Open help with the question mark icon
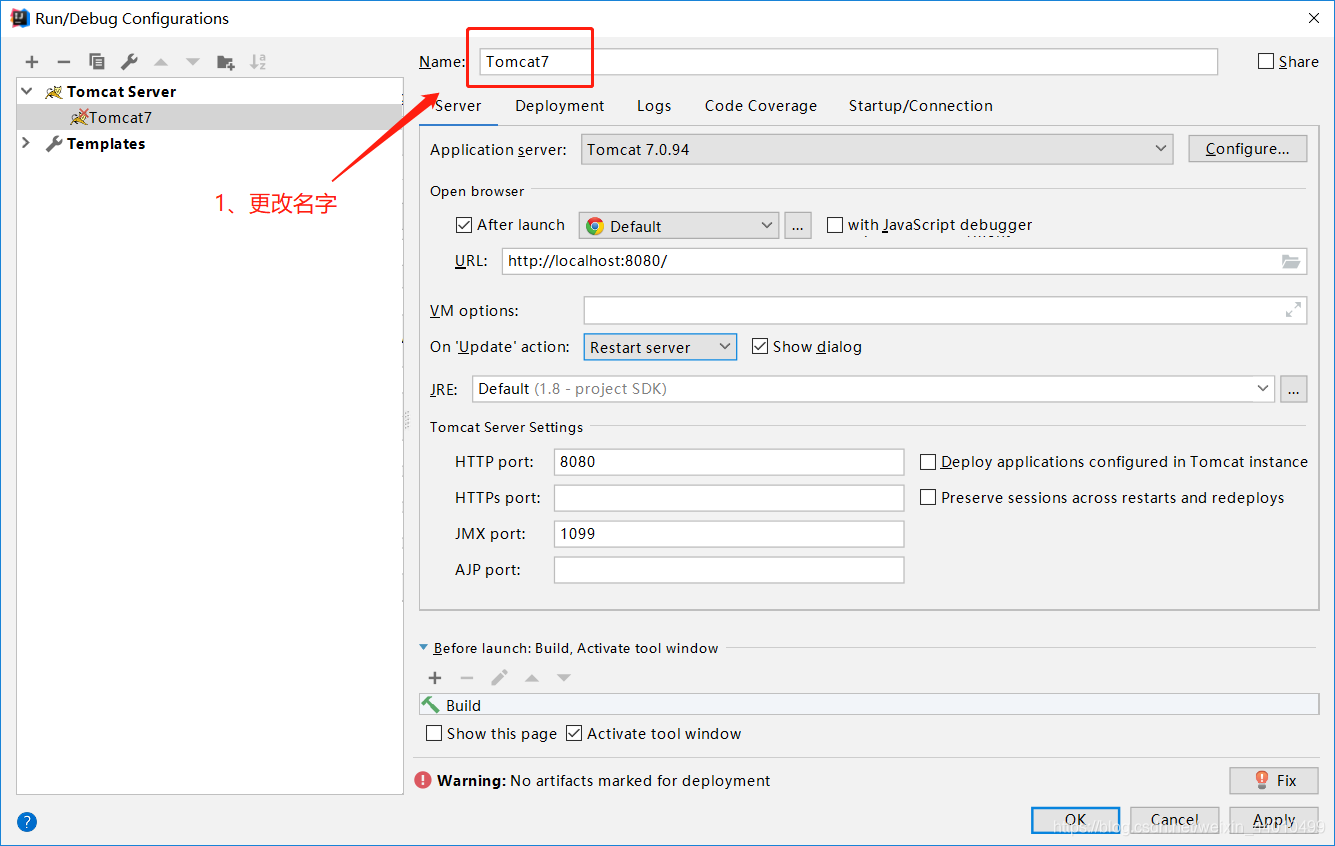This screenshot has width=1335, height=846. [27, 822]
